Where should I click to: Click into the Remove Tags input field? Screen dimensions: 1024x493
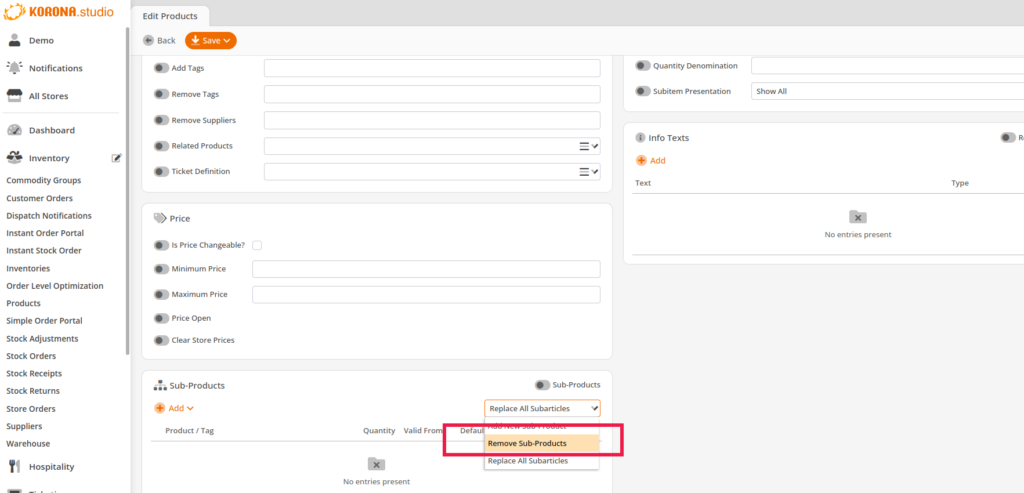click(x=432, y=94)
